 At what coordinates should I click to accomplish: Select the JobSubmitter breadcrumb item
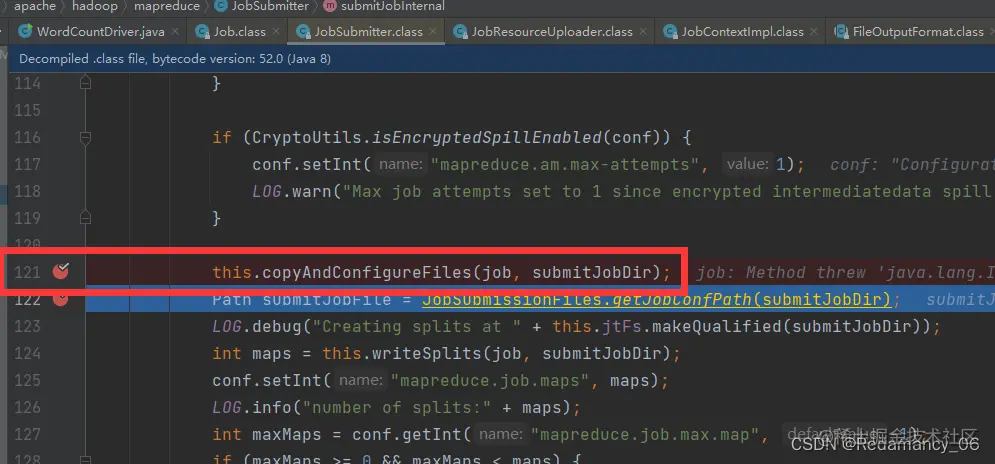coord(270,6)
